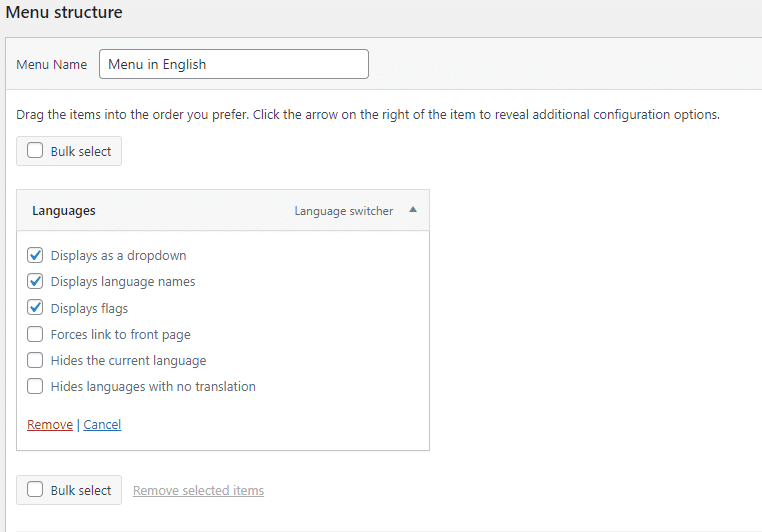Check the Hides the current language checkbox
The height and width of the screenshot is (532, 762).
tap(35, 360)
